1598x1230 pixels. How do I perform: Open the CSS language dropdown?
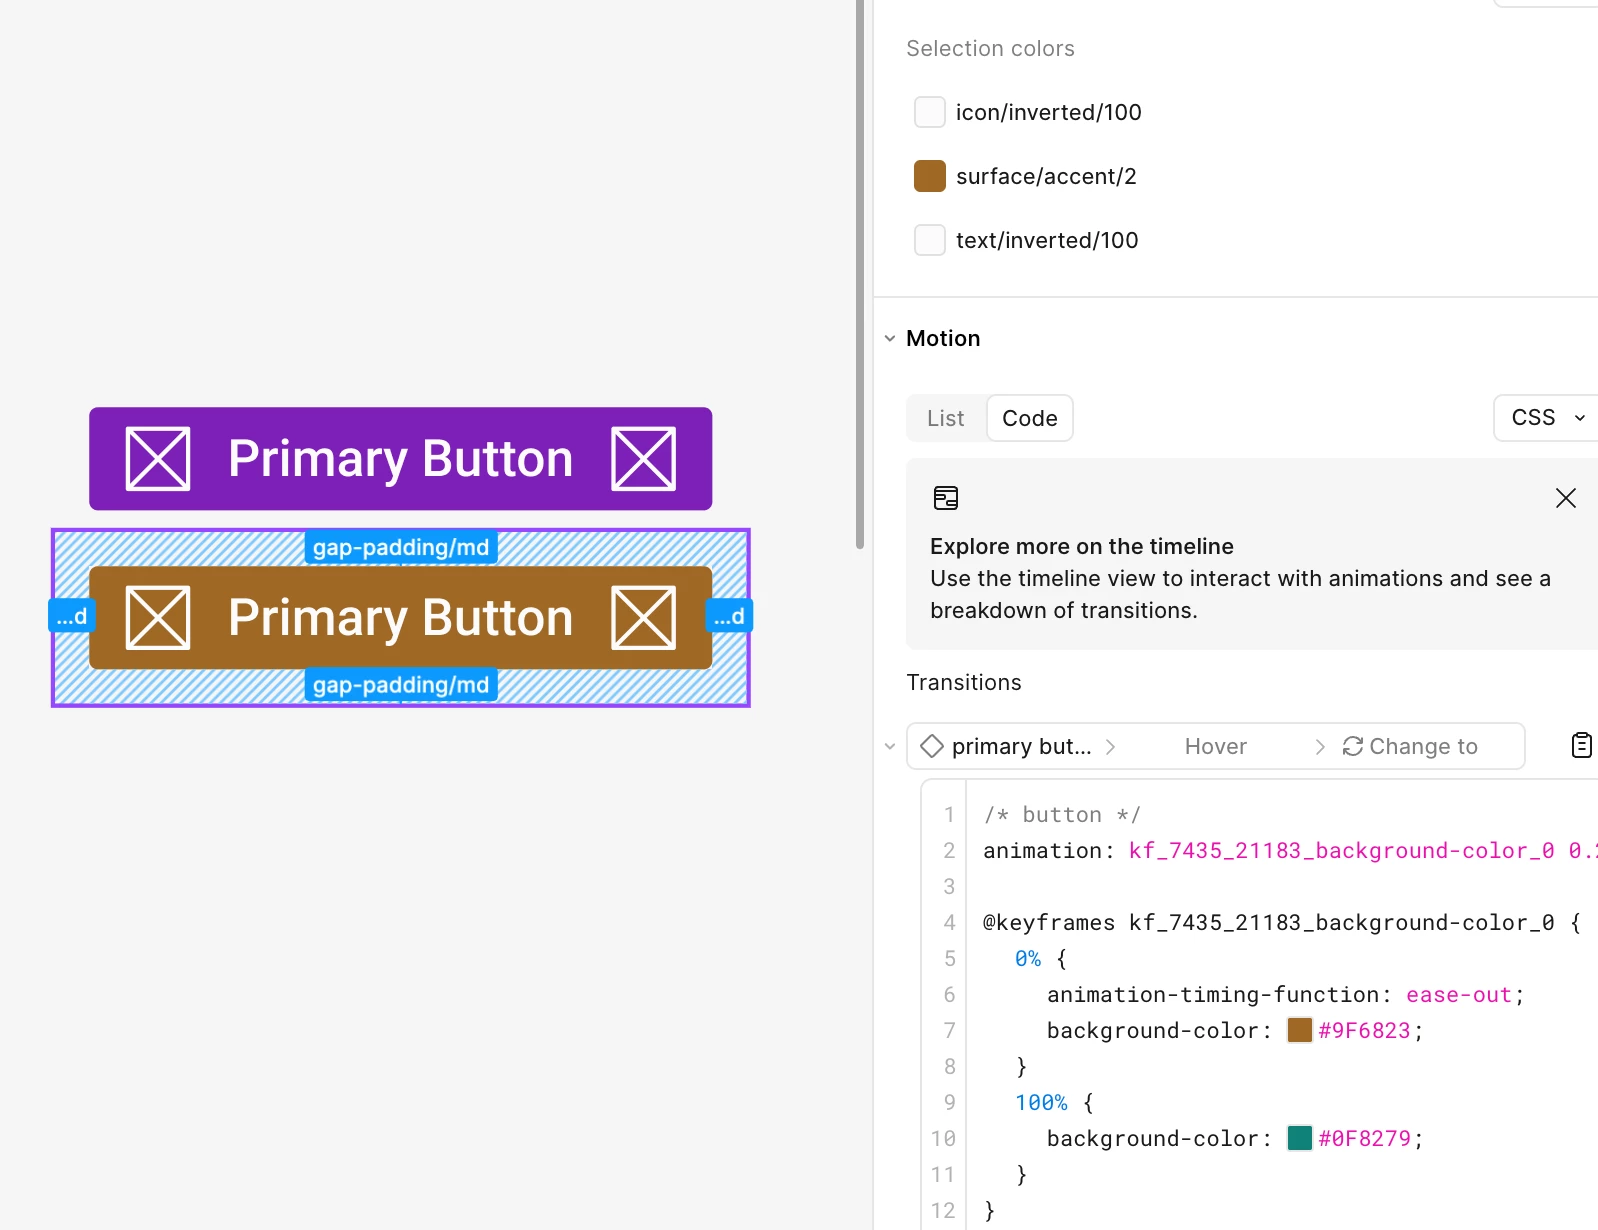pyautogui.click(x=1547, y=418)
